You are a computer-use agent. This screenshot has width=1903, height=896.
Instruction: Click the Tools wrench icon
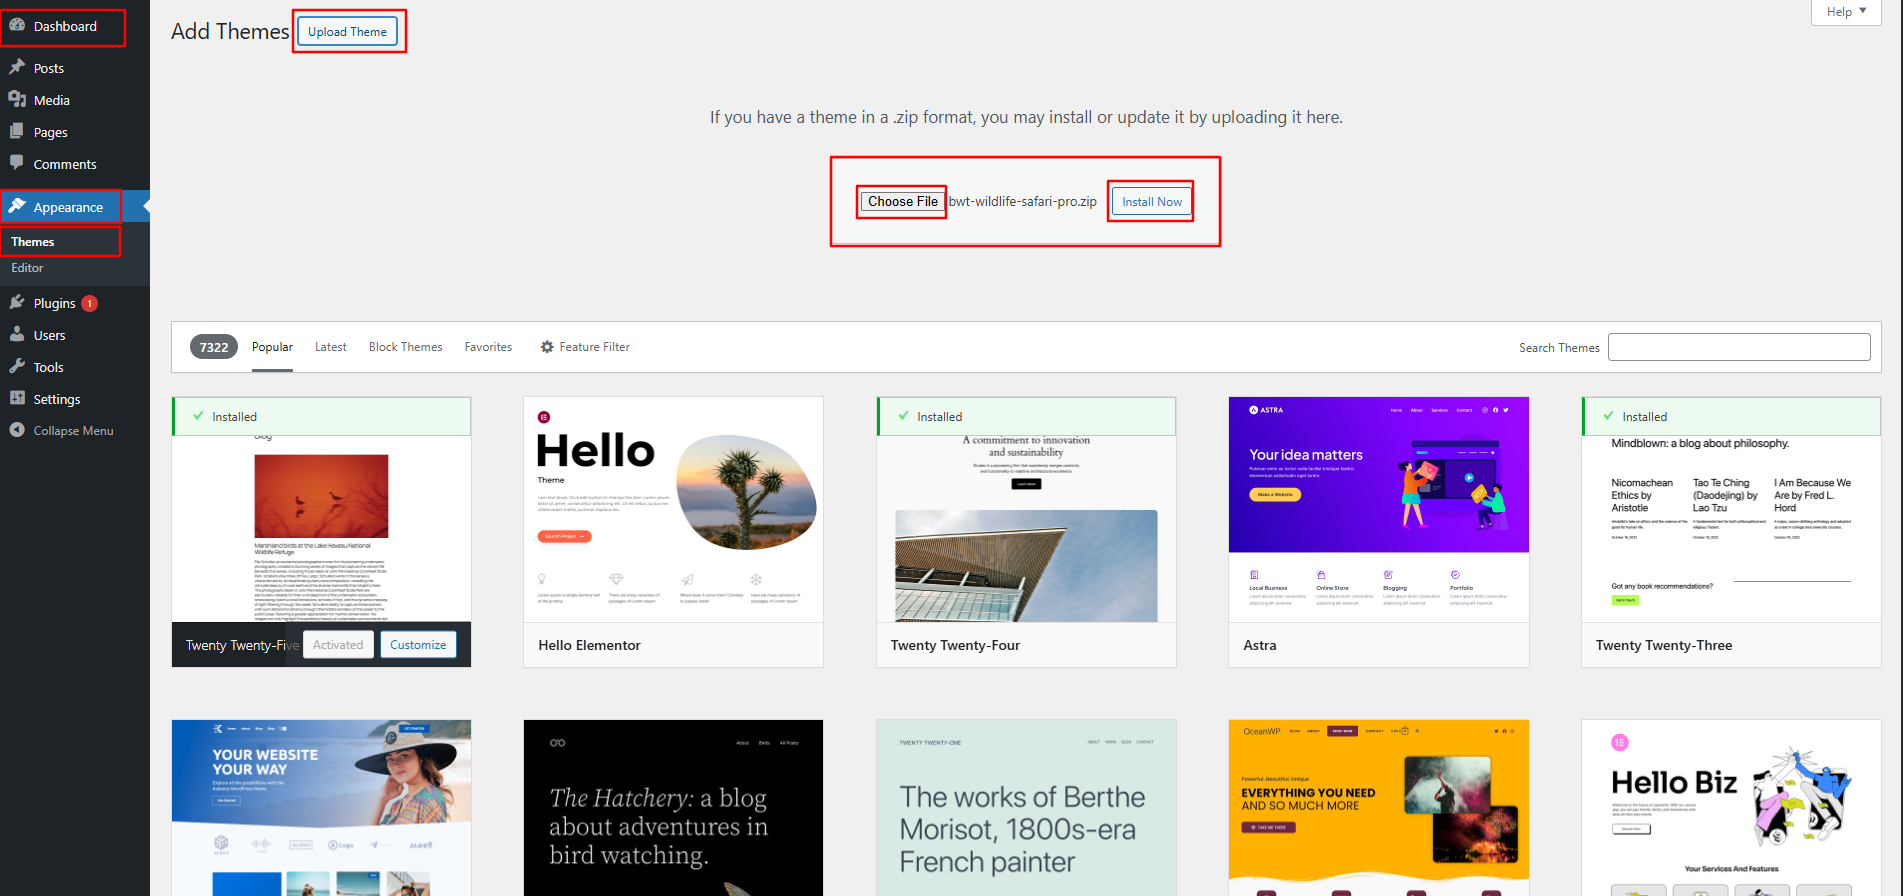17,366
